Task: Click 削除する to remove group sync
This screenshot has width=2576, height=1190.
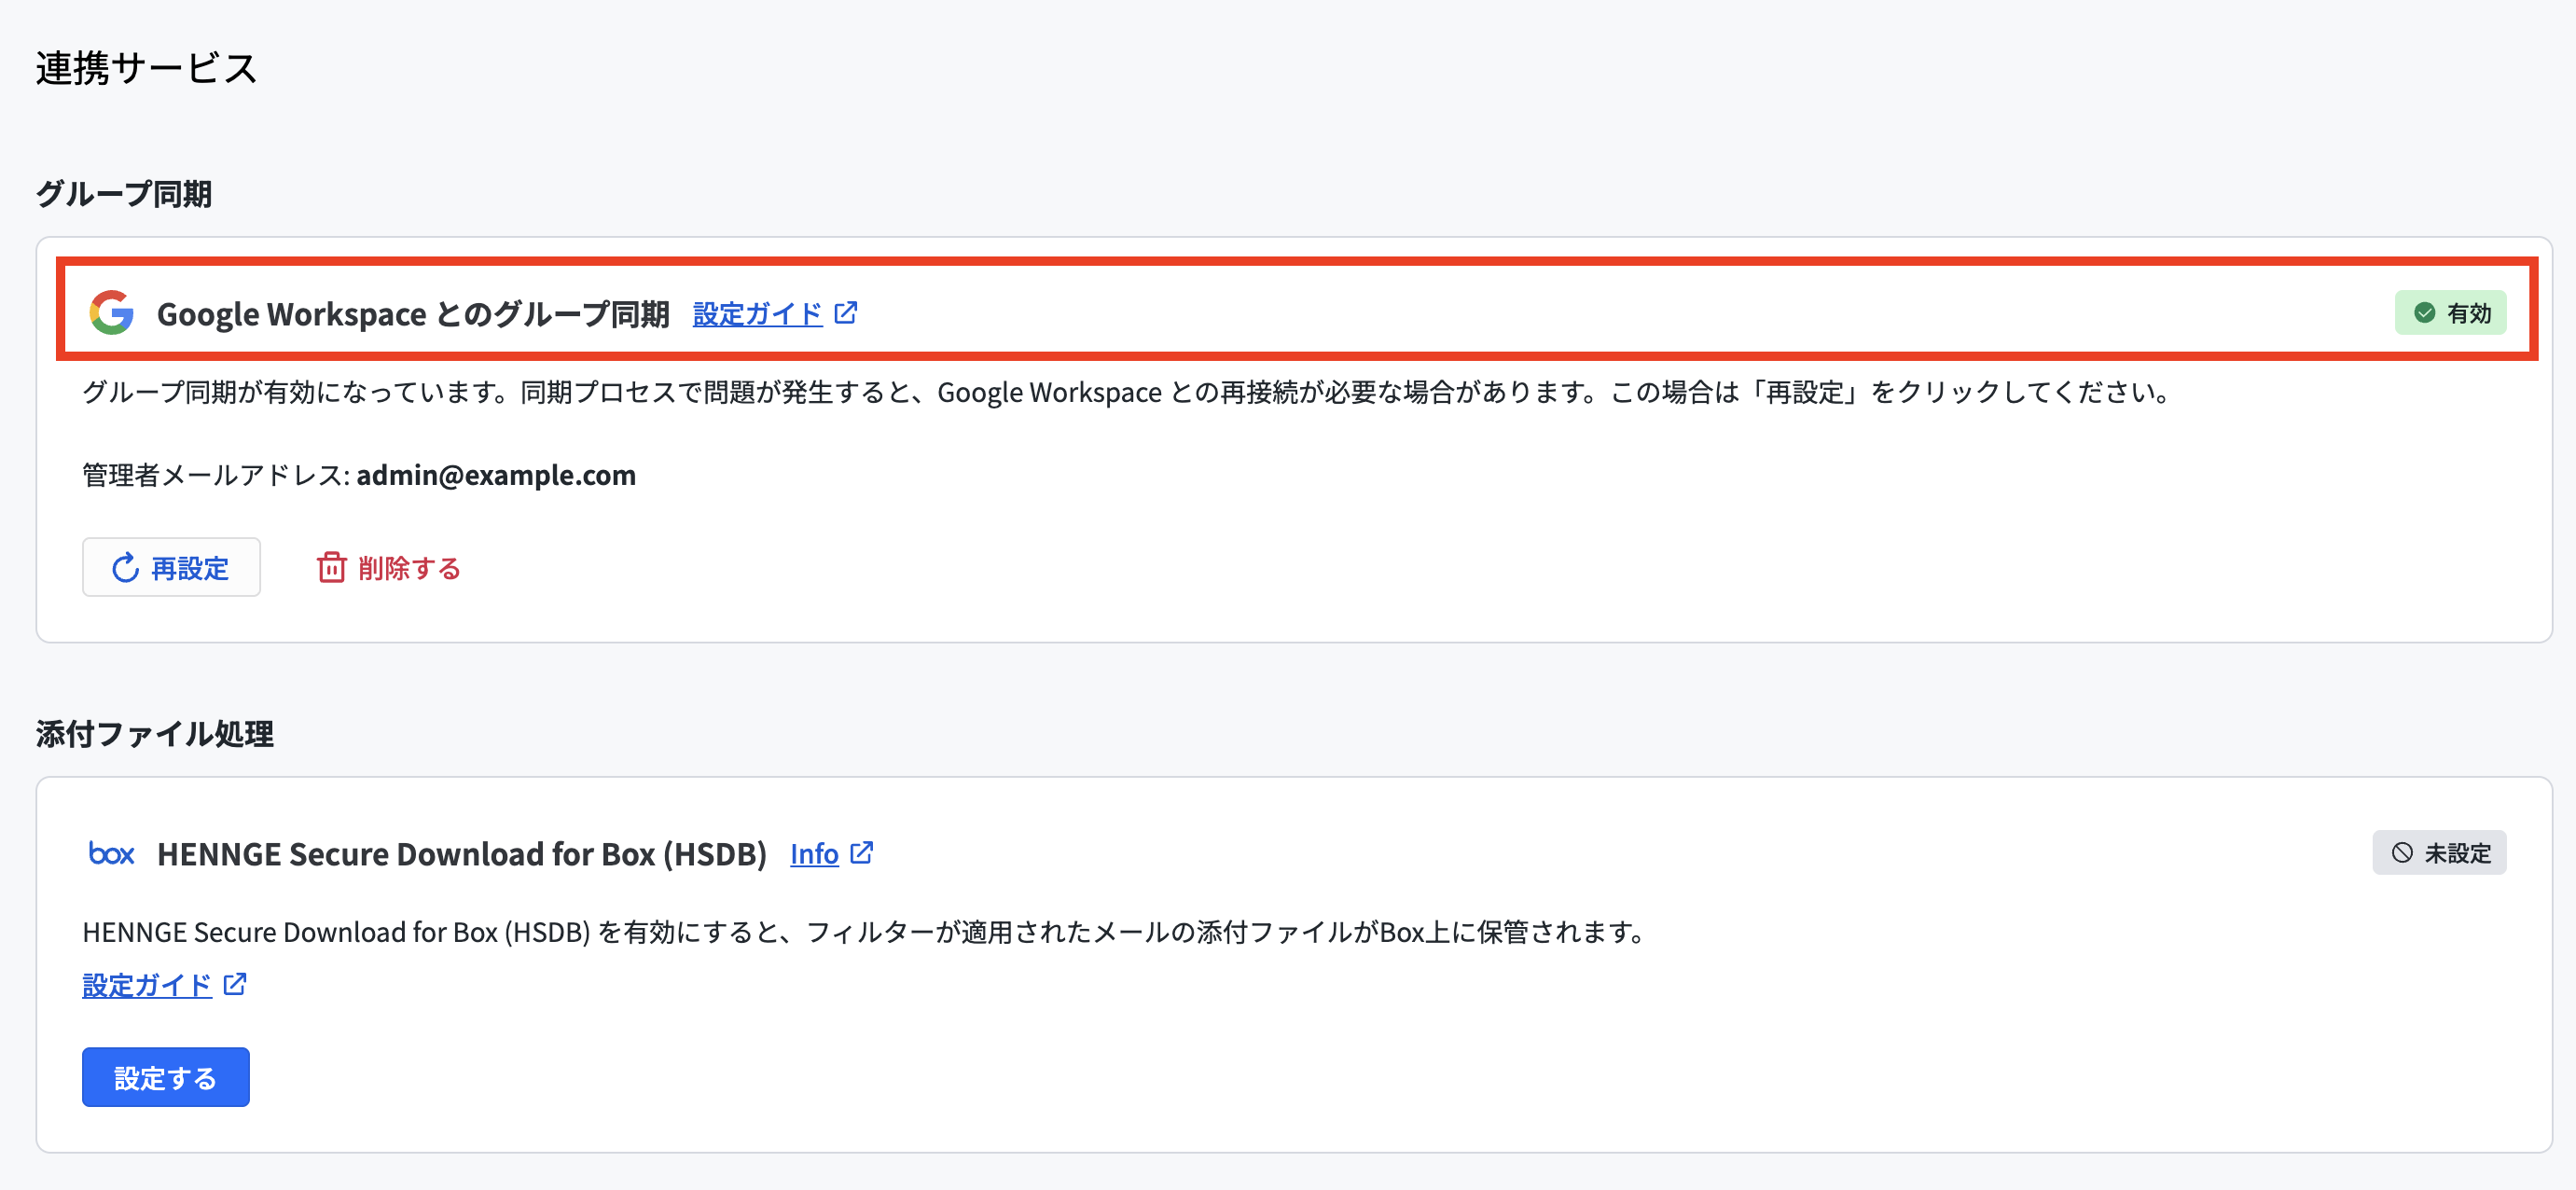Action: point(389,567)
